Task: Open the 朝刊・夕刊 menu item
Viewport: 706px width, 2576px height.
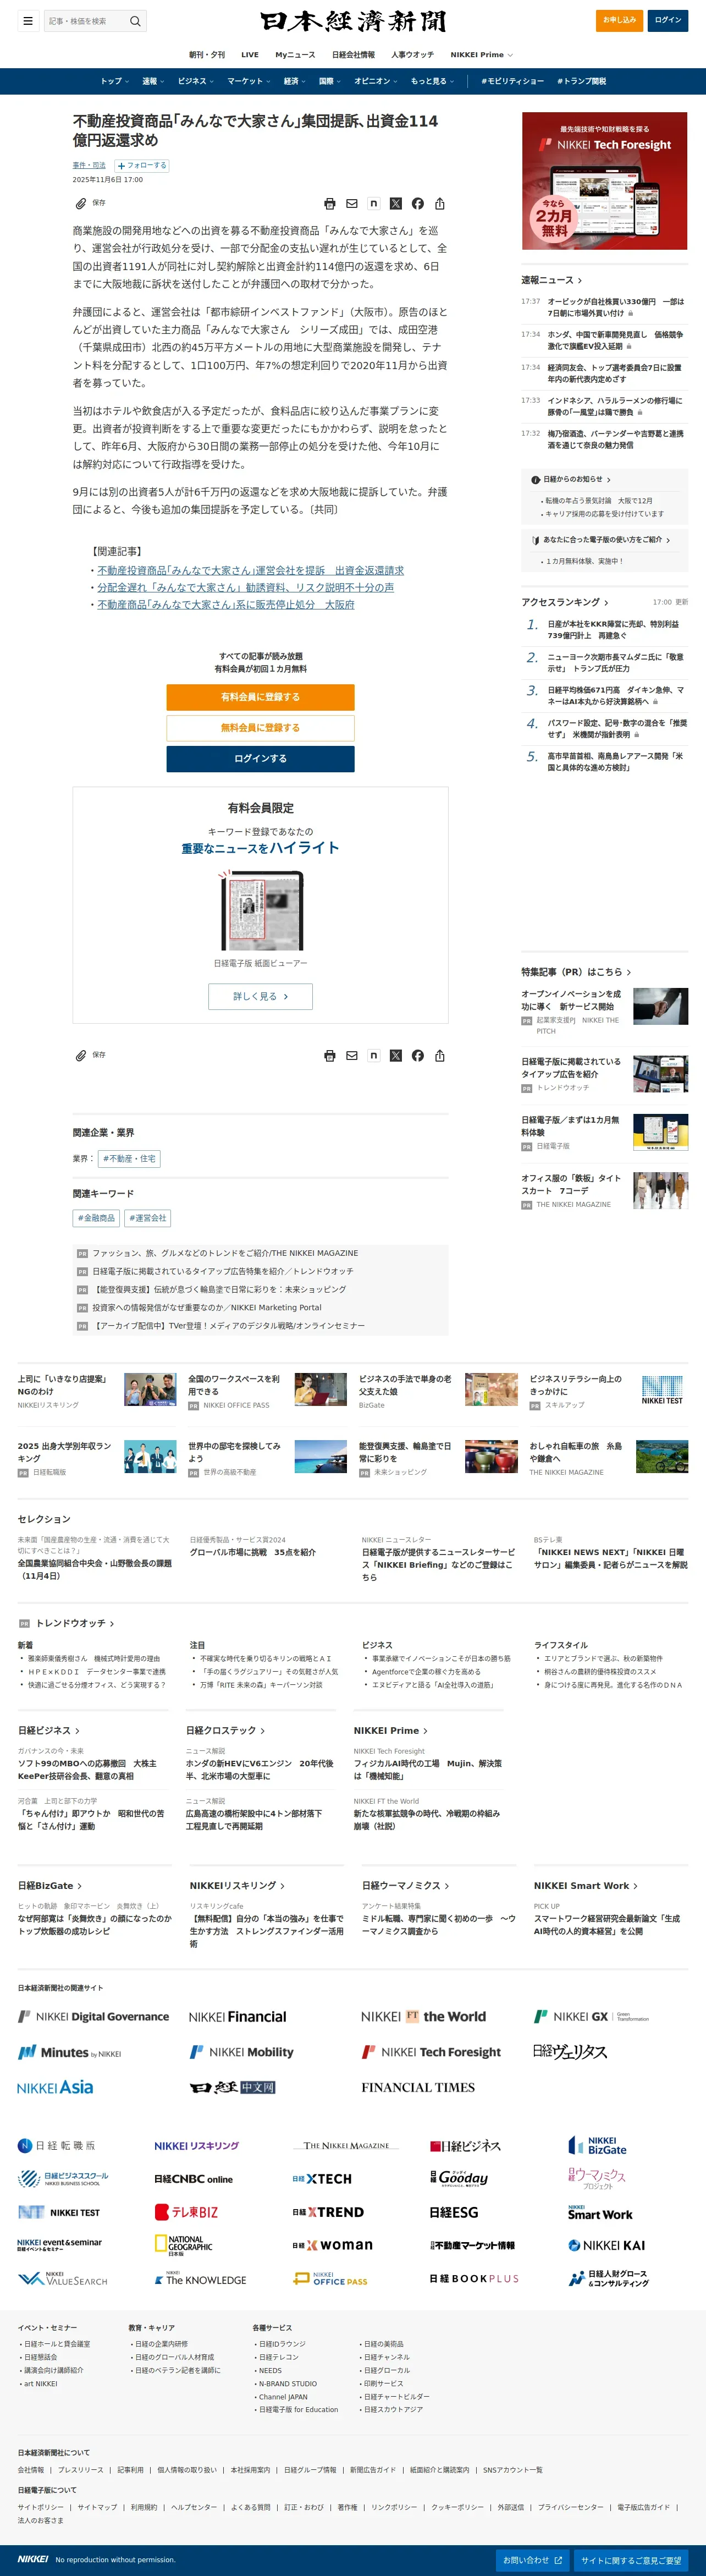Action: point(207,55)
